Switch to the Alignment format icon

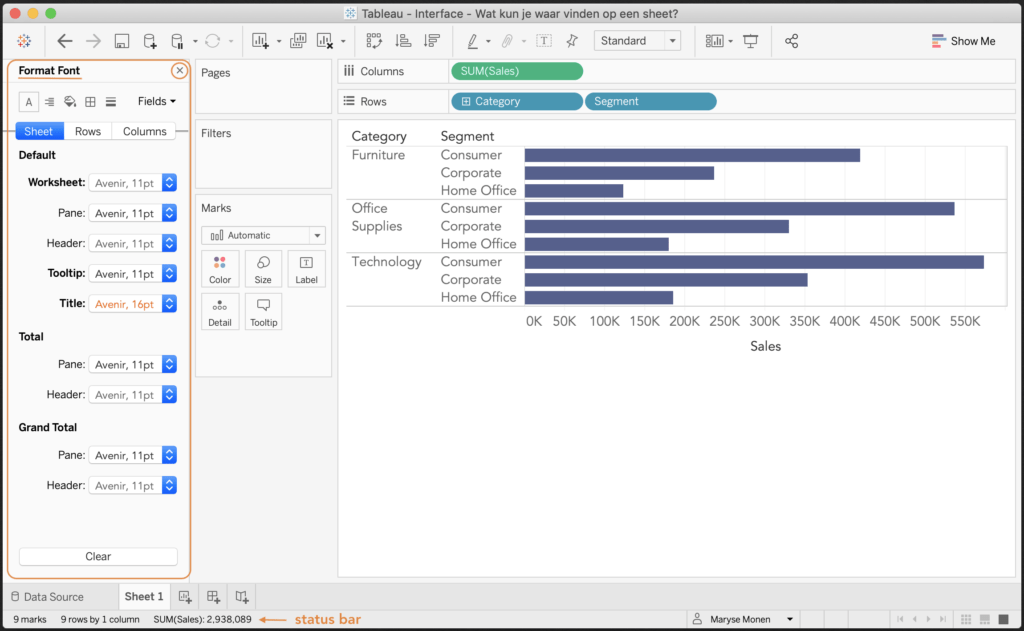[x=49, y=101]
